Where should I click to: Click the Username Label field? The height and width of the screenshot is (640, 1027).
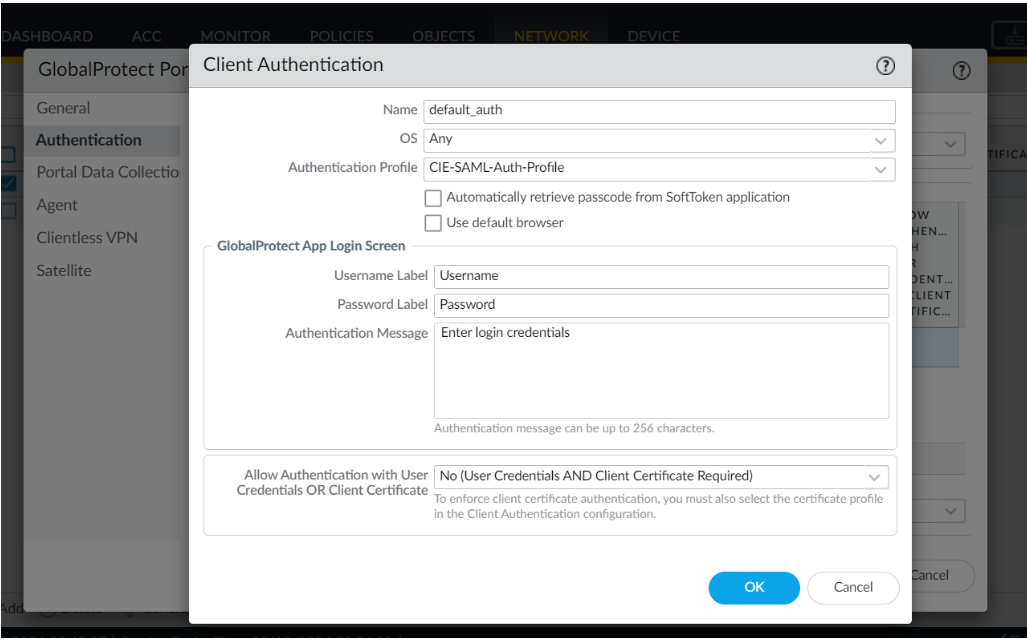(x=661, y=276)
